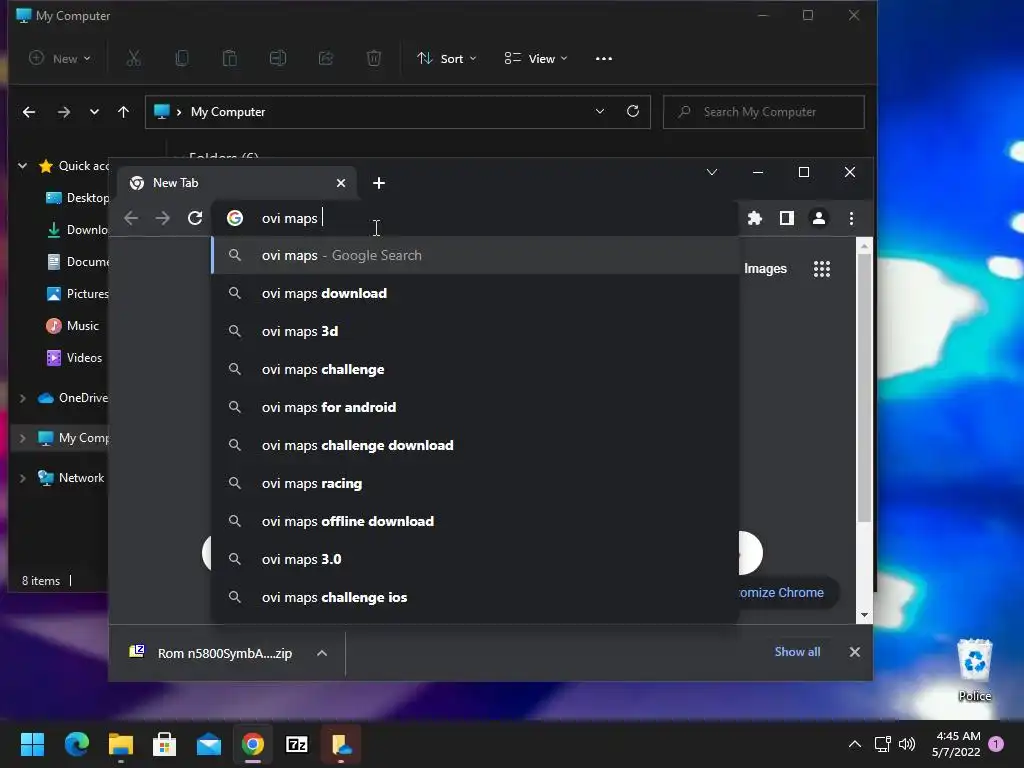1024x768 pixels.
Task: Click Chrome's back arrow
Action: point(131,217)
